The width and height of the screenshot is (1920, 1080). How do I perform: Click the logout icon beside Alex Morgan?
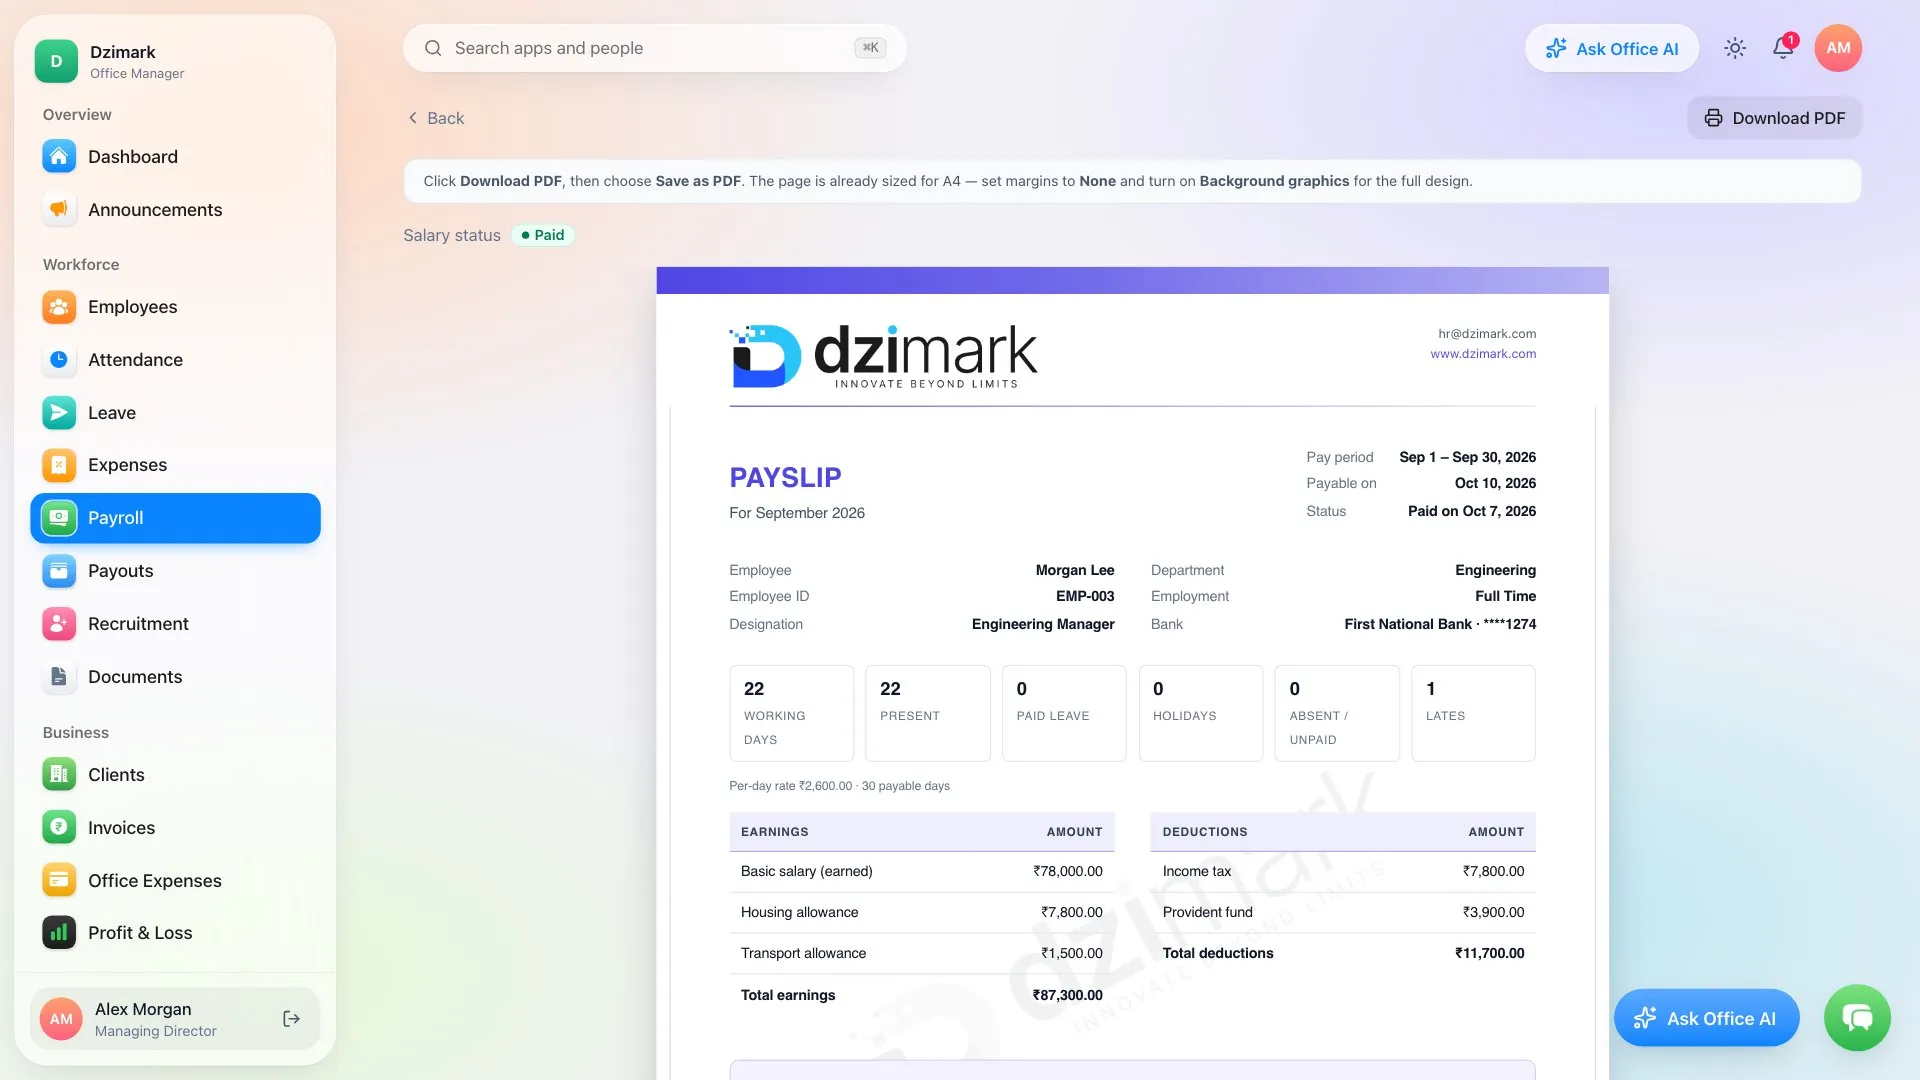point(292,1019)
